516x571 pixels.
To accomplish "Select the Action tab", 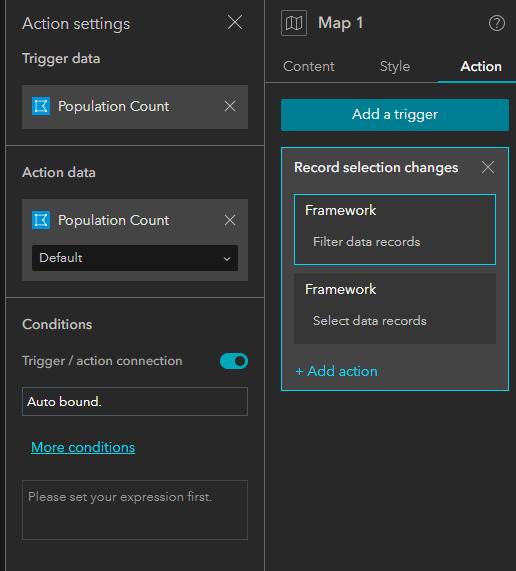I will pyautogui.click(x=481, y=66).
